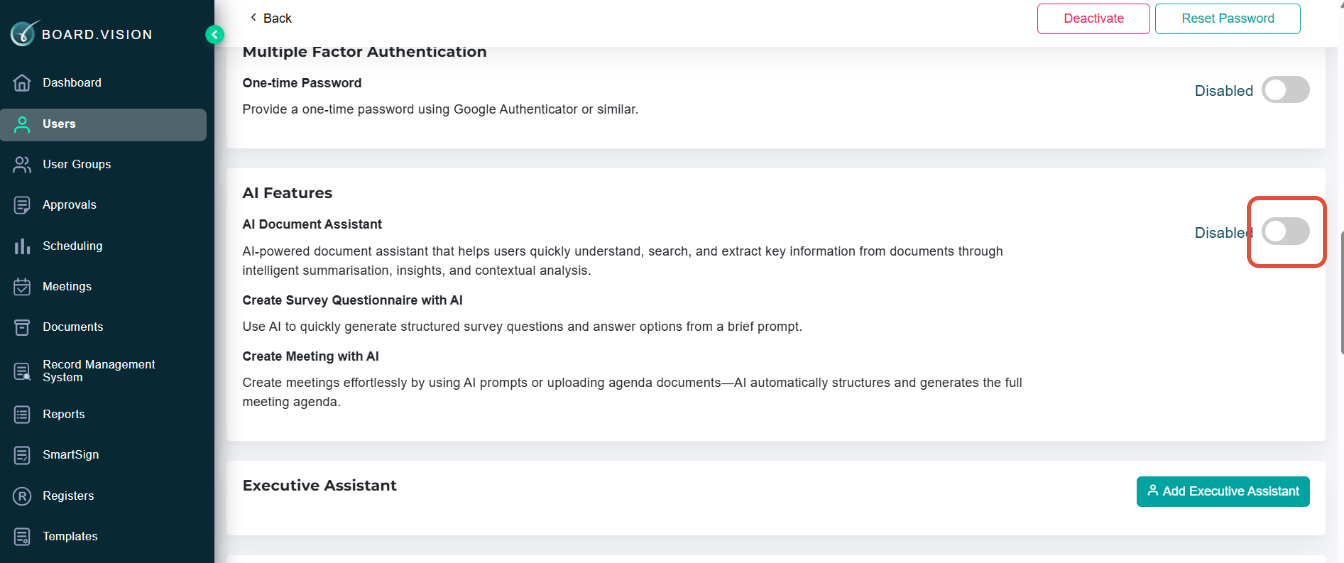Screen dimensions: 1344x563
Task: Open the Documents archive icon
Action: 22,327
